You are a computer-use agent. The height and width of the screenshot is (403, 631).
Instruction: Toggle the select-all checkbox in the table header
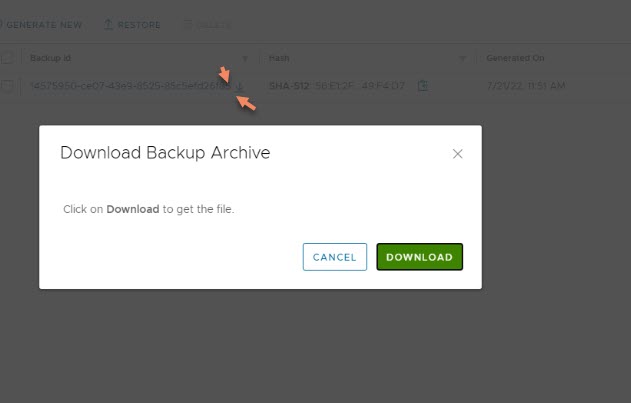click(x=7, y=58)
